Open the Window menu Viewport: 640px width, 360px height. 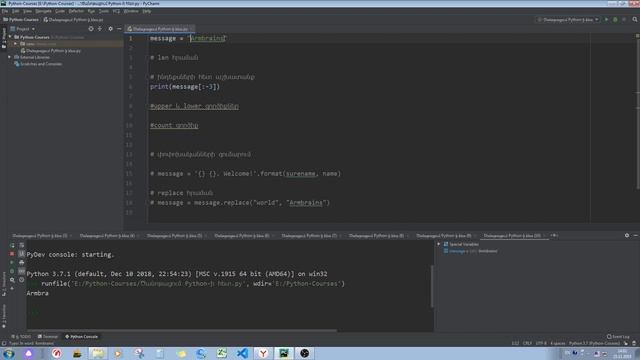(x=131, y=11)
